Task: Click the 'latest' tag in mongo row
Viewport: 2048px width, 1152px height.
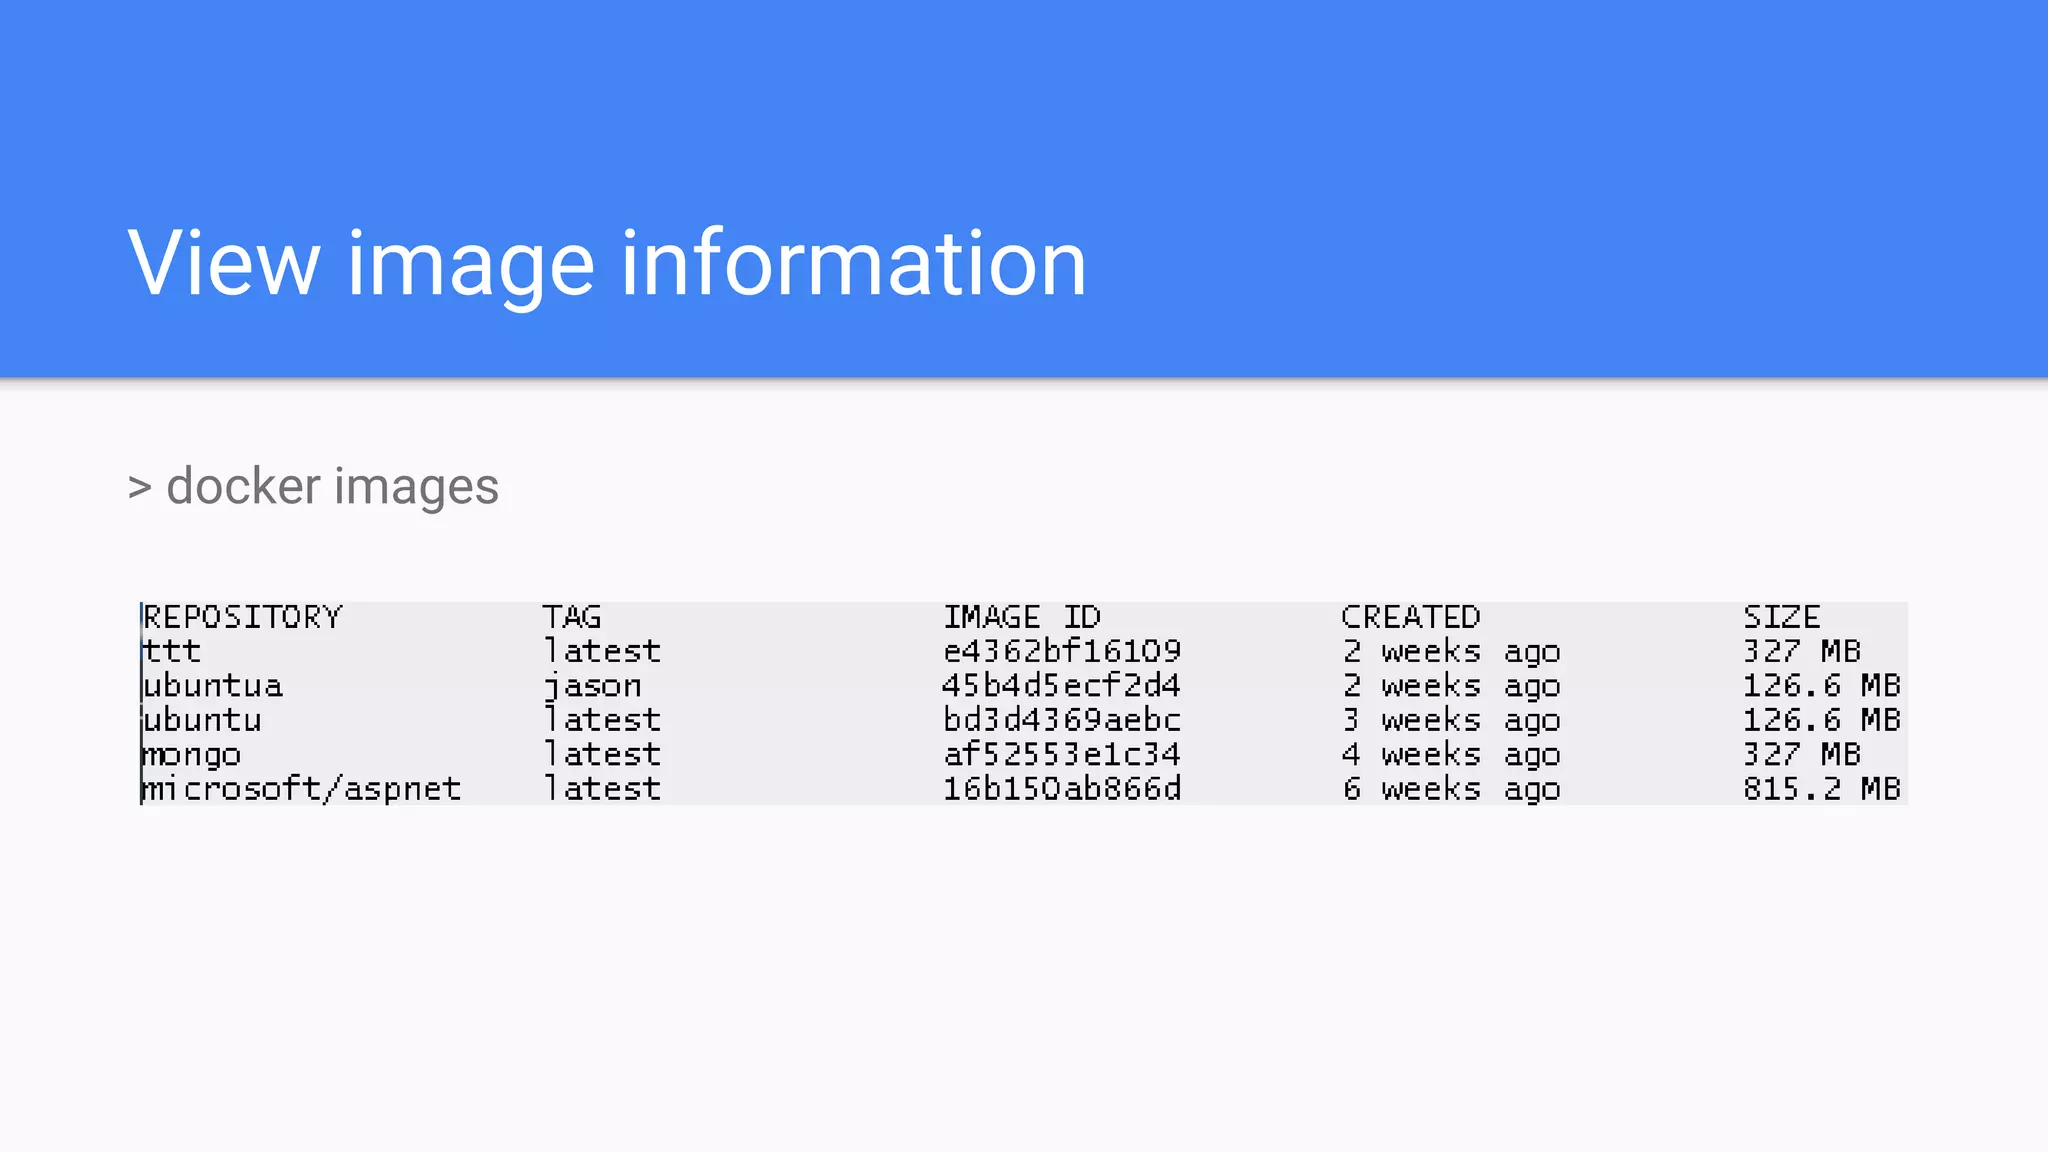Action: 602,754
